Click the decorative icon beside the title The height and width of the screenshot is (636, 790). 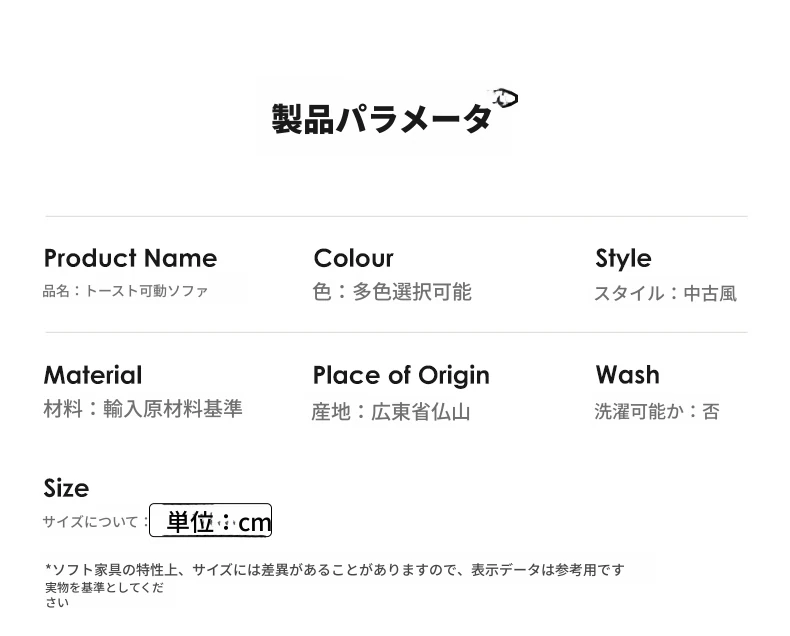click(x=504, y=98)
